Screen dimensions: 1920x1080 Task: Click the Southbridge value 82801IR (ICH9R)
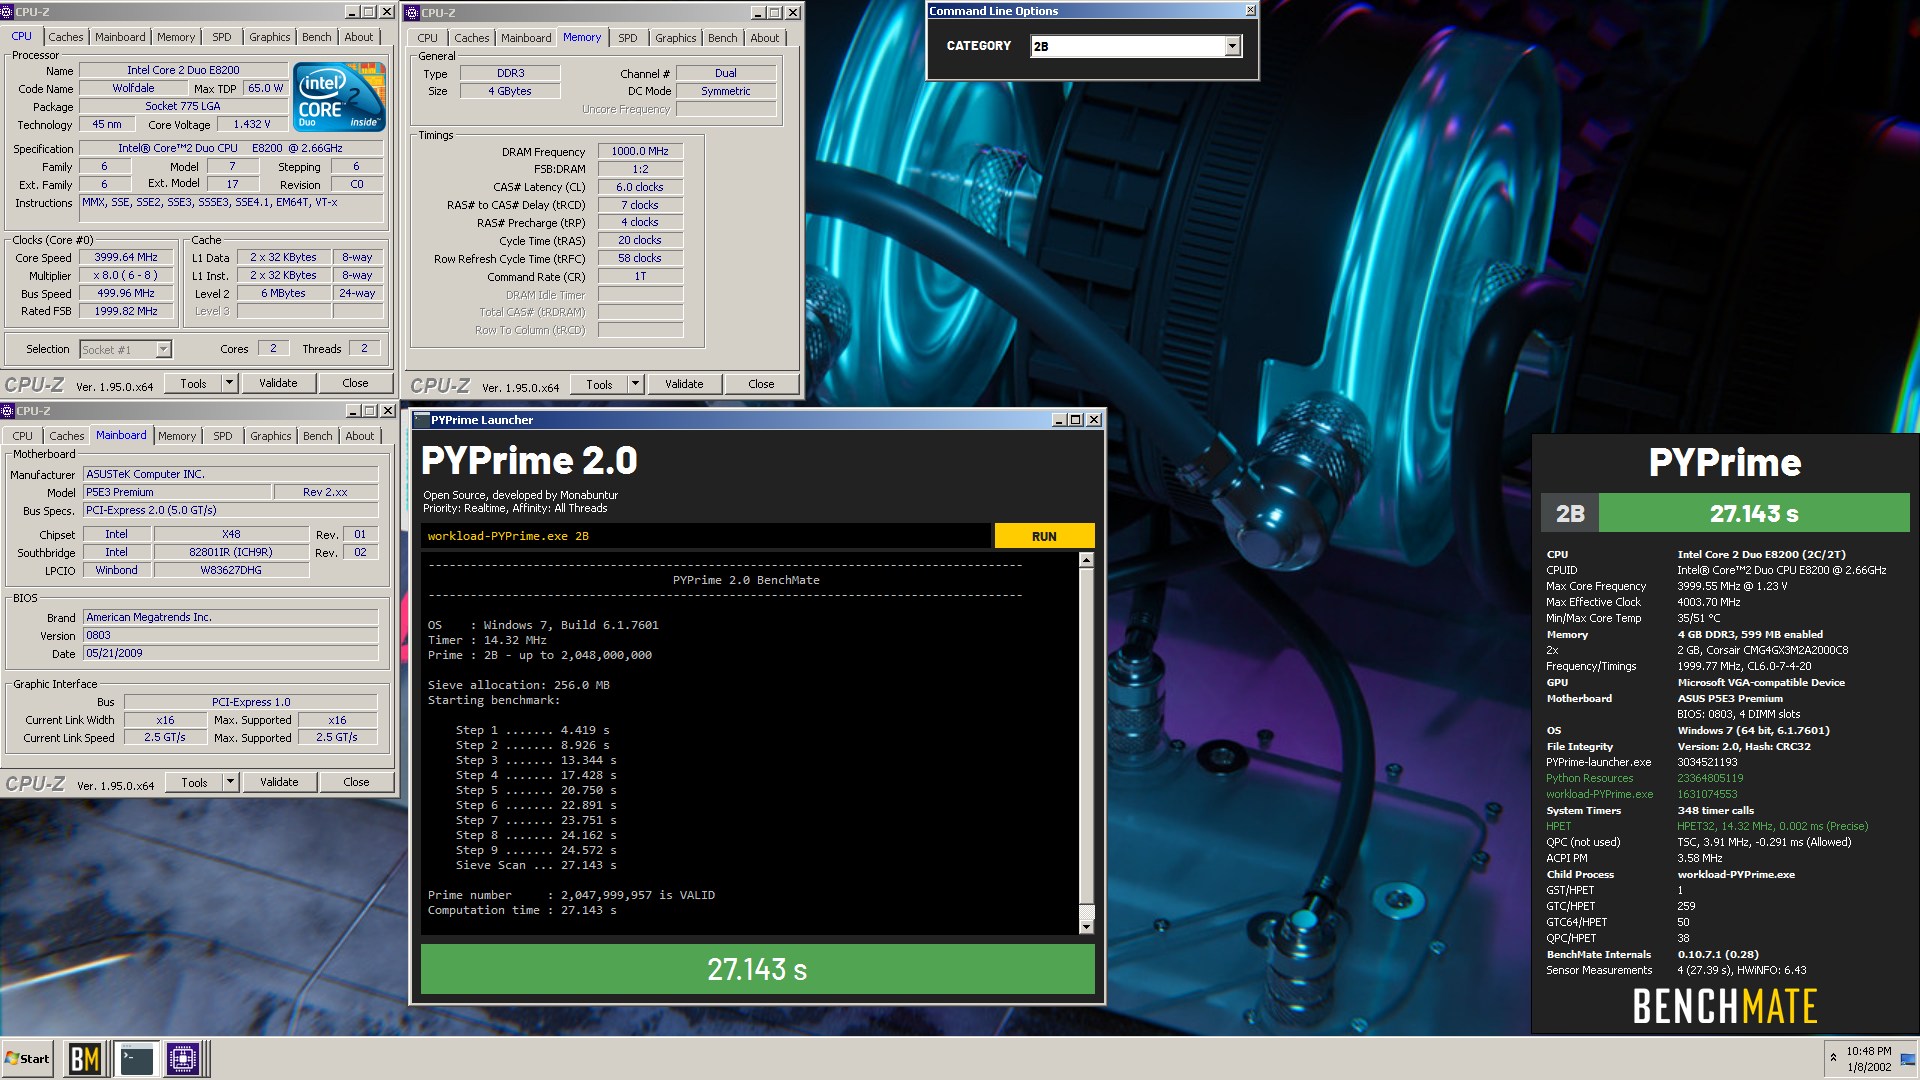[x=231, y=552]
